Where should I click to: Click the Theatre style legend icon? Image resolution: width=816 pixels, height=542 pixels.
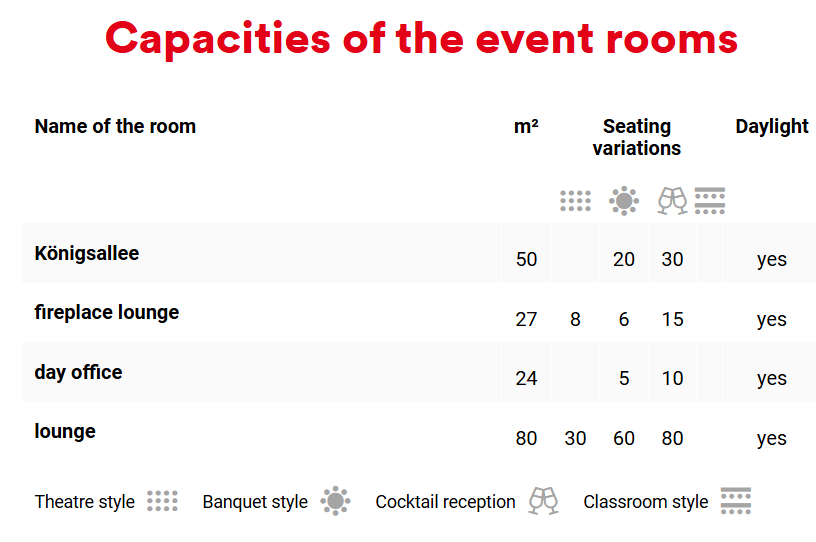coord(162,501)
